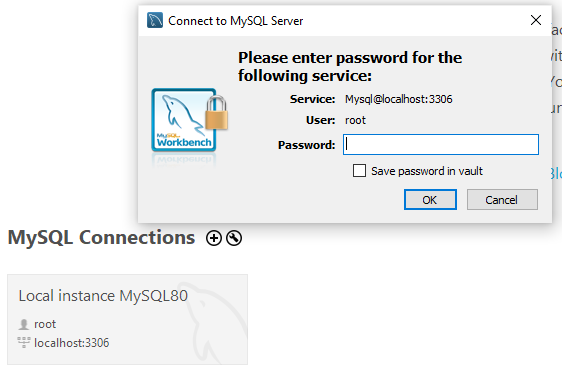562x369 pixels.
Task: Open manage connections wrench icon
Action: 234,238
